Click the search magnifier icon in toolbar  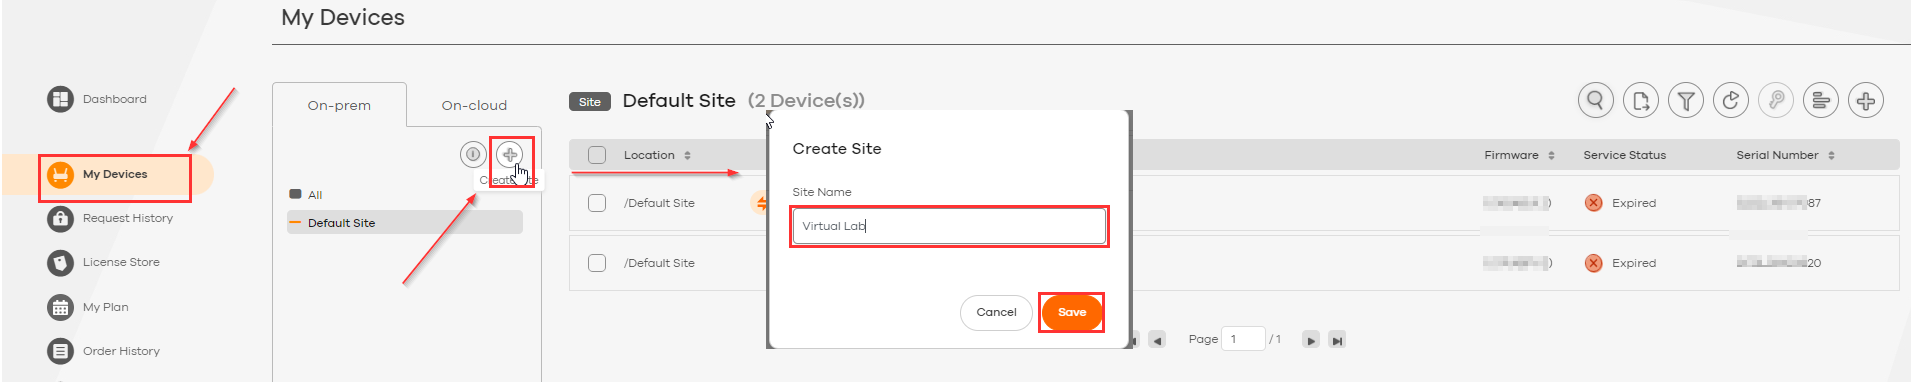1595,100
